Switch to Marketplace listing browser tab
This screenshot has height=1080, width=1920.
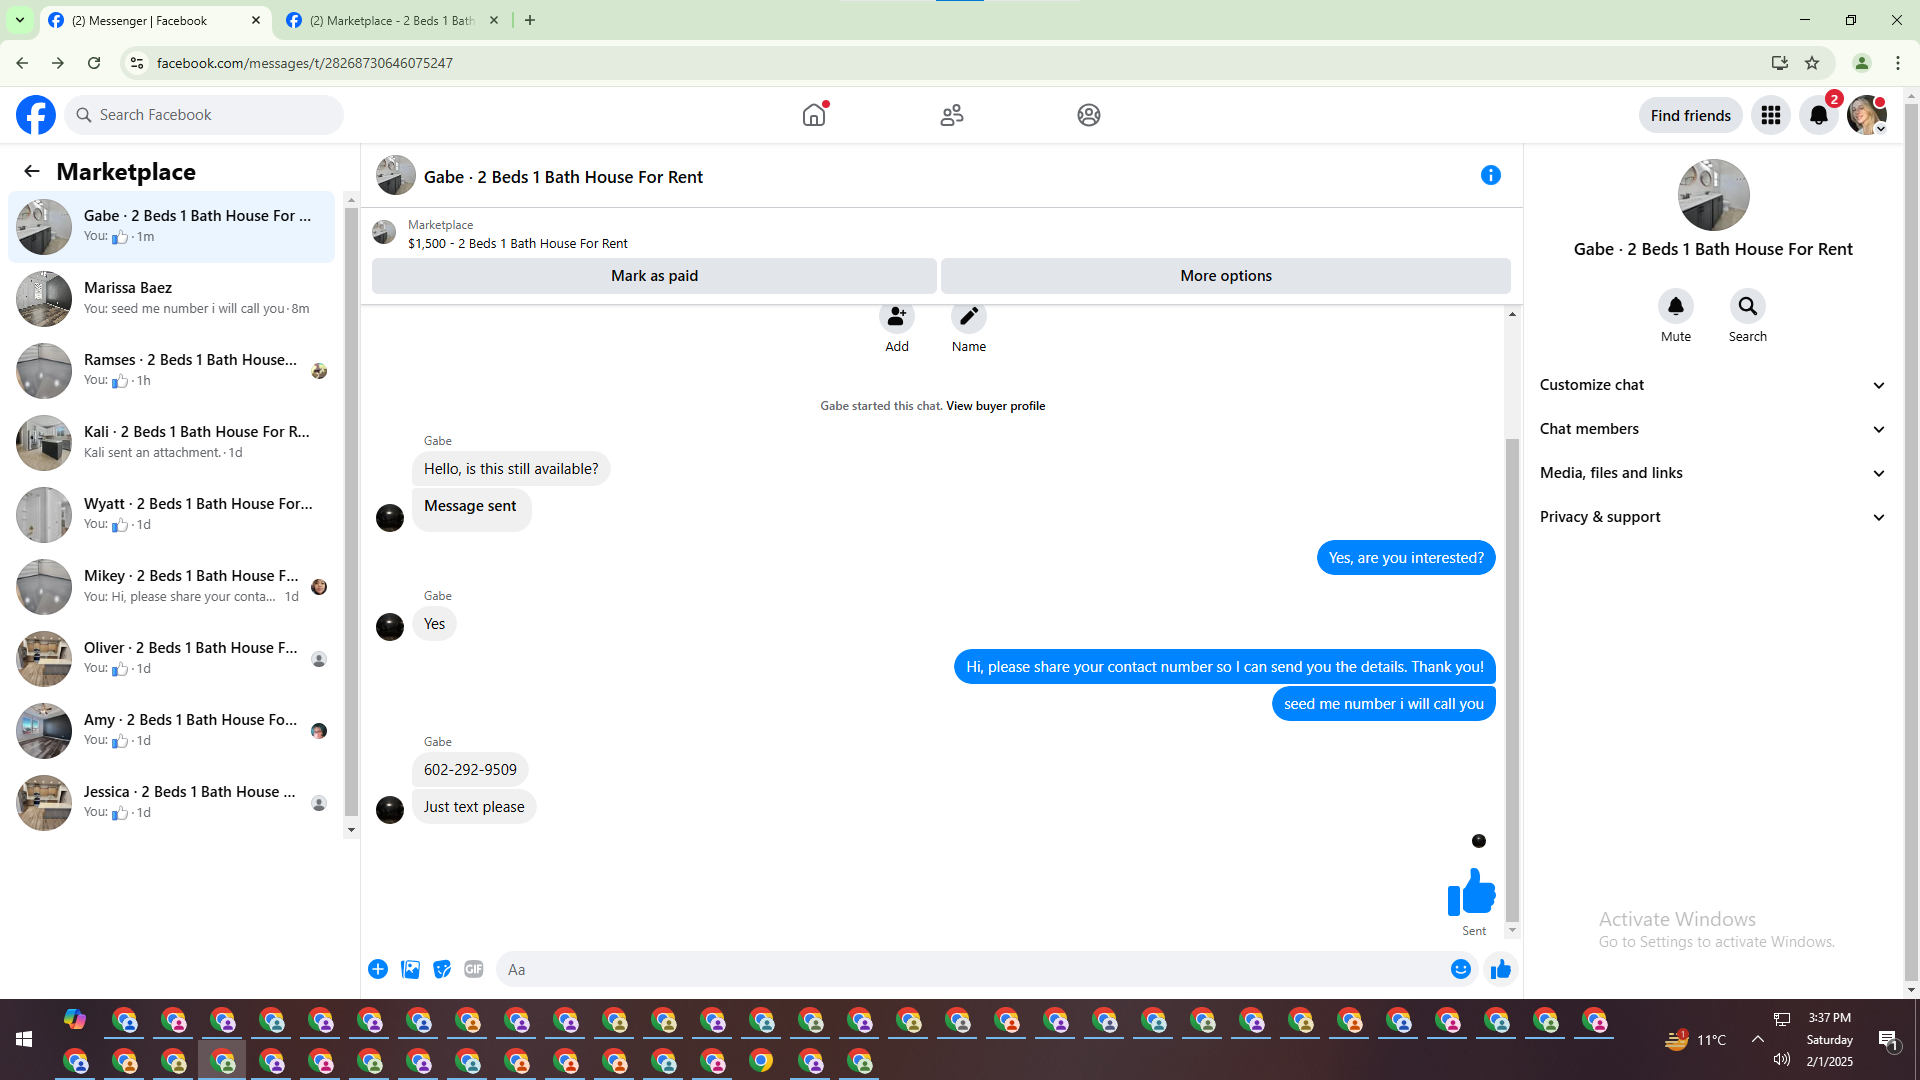(x=392, y=20)
